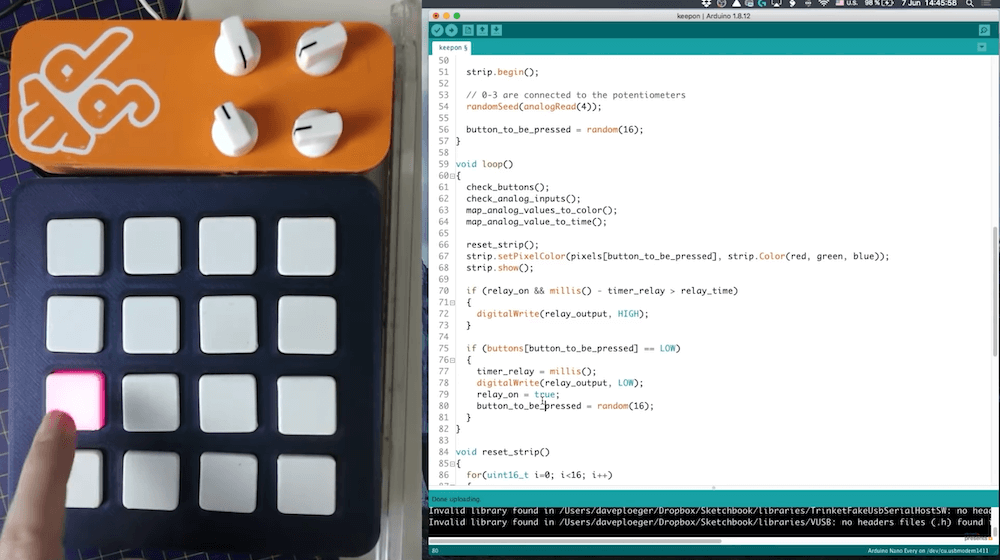Create a new sketch with the New icon
The image size is (1000, 560).
pos(468,30)
